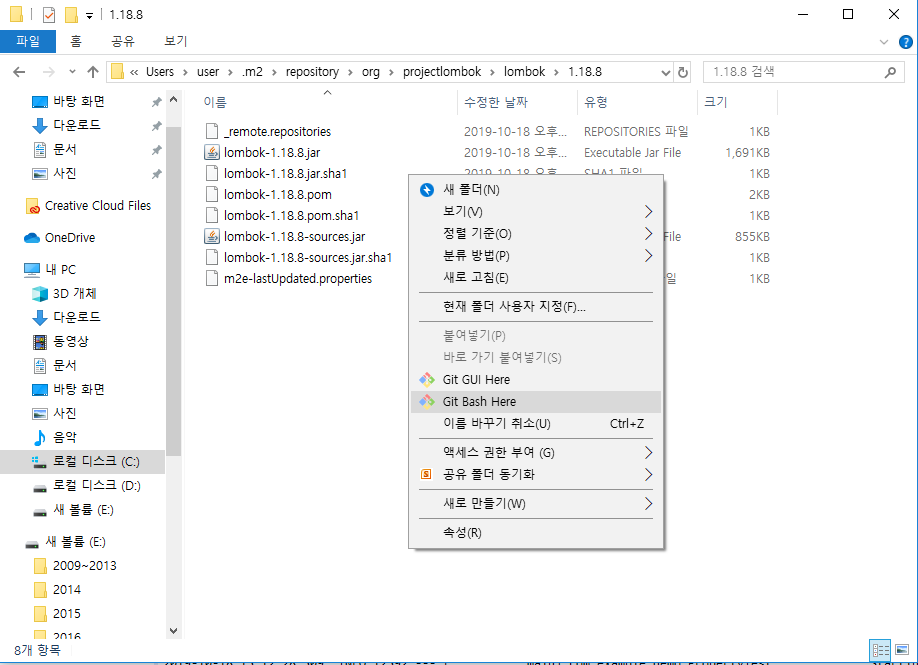Image resolution: width=918 pixels, height=665 pixels.
Task: Open the 2014 folder in tree
Action: (67, 590)
